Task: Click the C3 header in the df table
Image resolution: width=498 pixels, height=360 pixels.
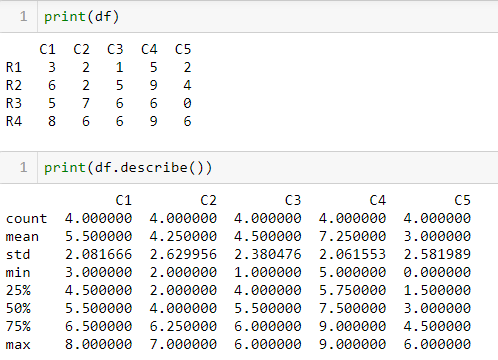Action: 115,50
